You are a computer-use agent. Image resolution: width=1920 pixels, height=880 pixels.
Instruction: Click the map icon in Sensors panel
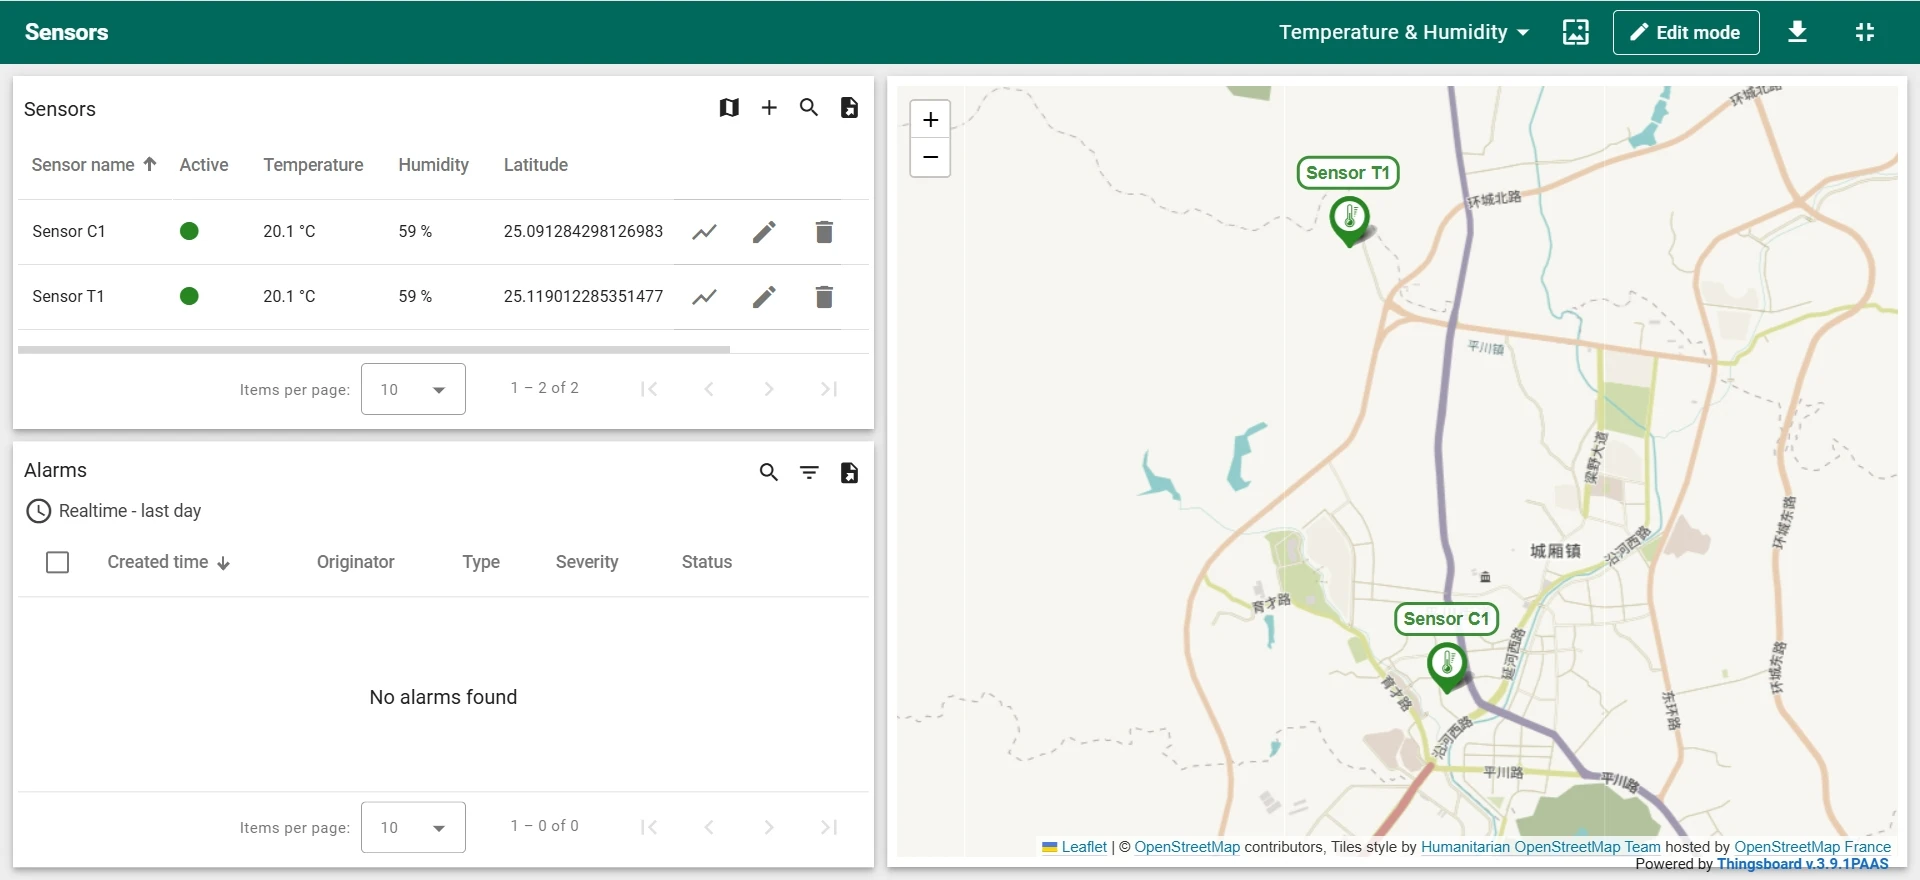tap(729, 108)
